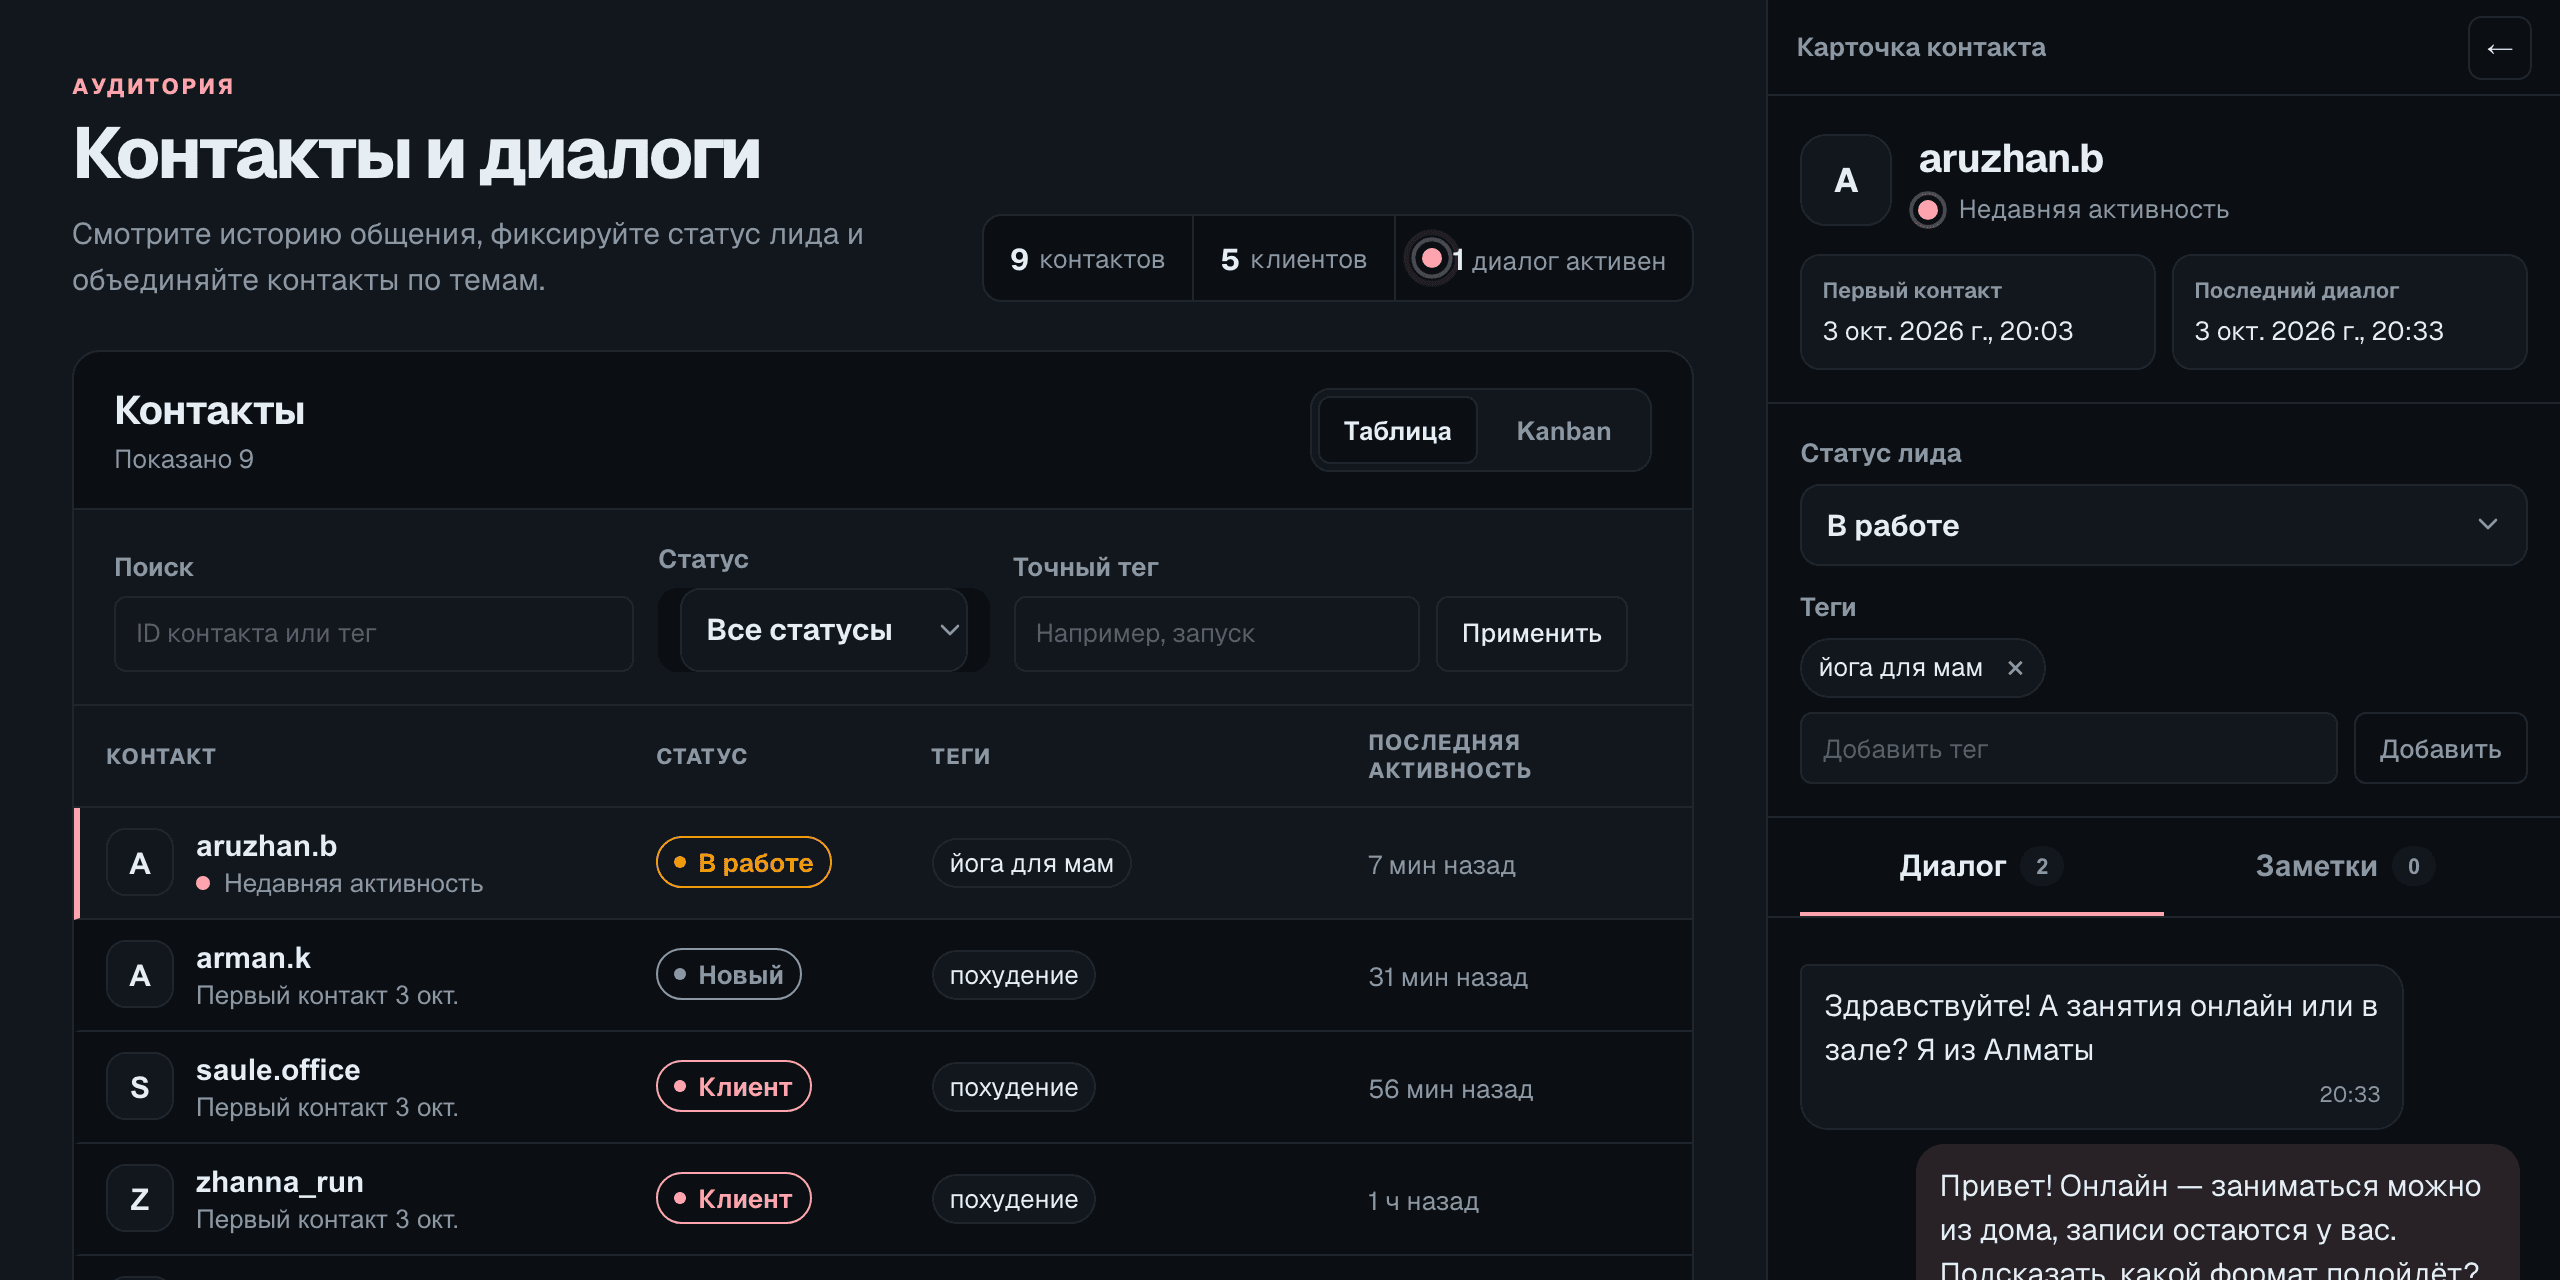Remove the «йога для мам» tag
Screen dimensions: 2560x1280
(2015, 668)
